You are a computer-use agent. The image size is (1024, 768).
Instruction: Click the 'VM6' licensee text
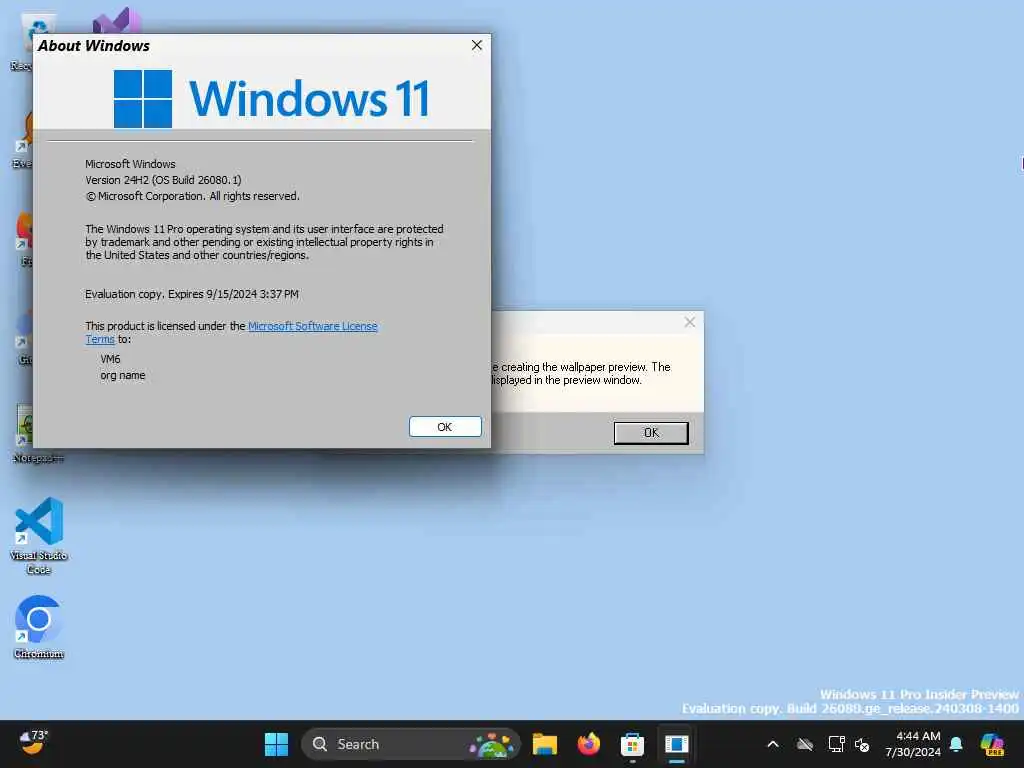(x=110, y=359)
